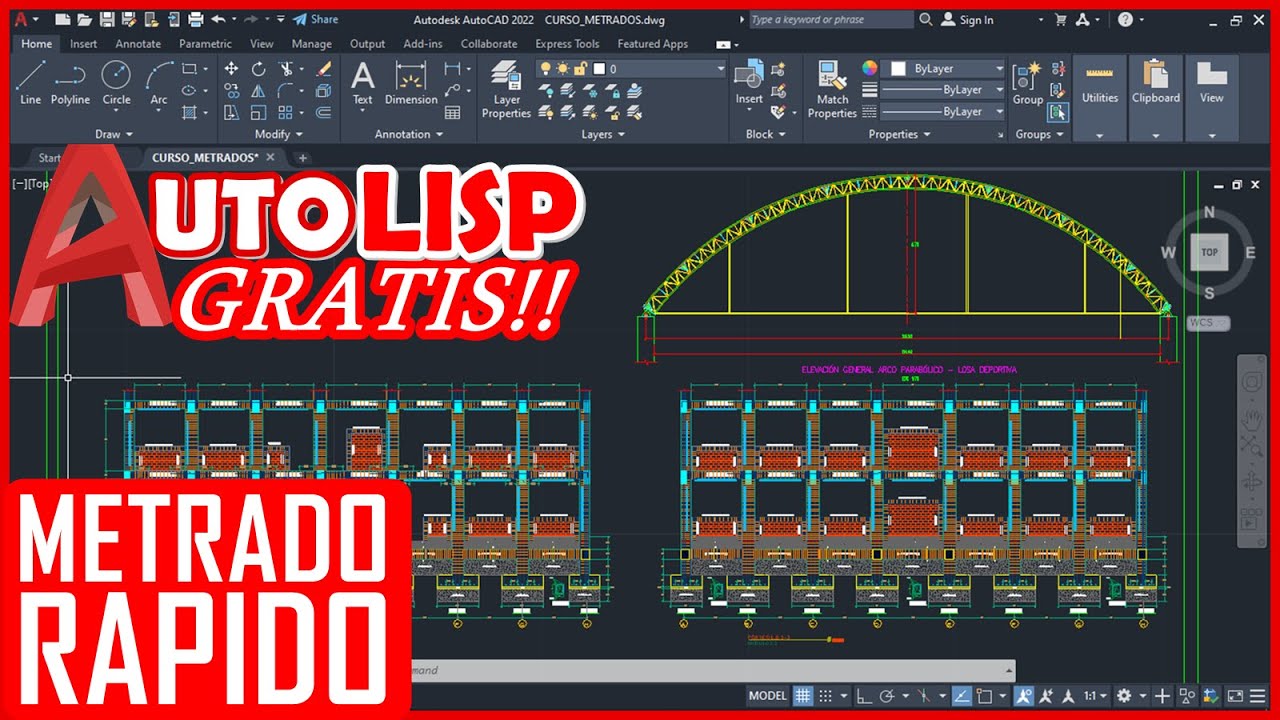The height and width of the screenshot is (720, 1280).
Task: Click the Dimension tool
Action: [x=411, y=82]
